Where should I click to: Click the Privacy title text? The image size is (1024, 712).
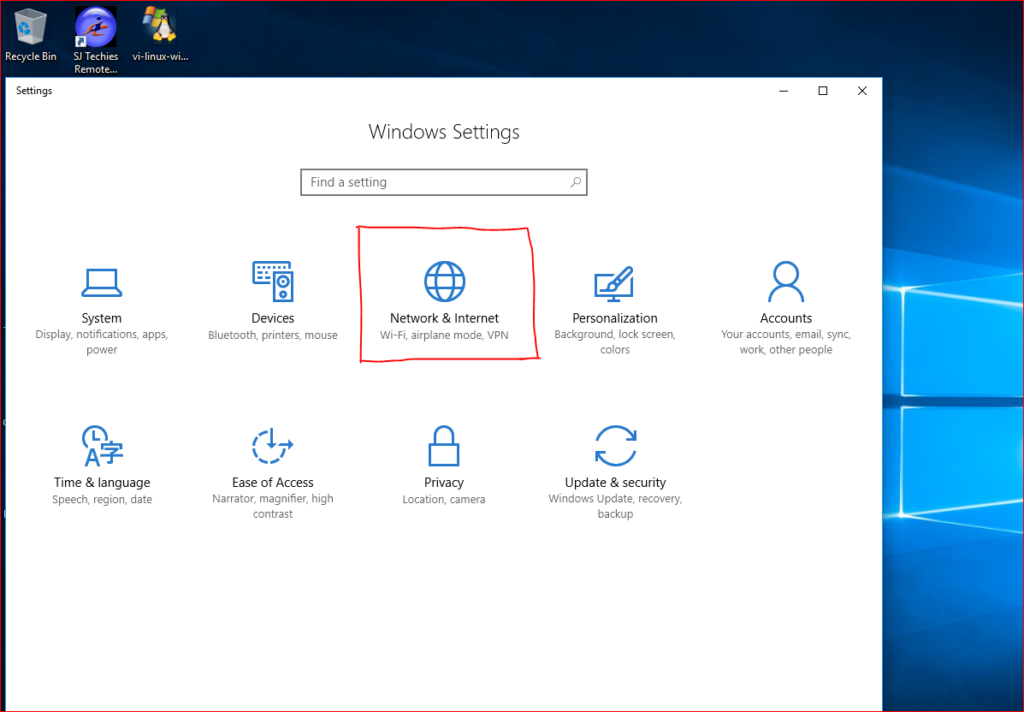[x=443, y=482]
